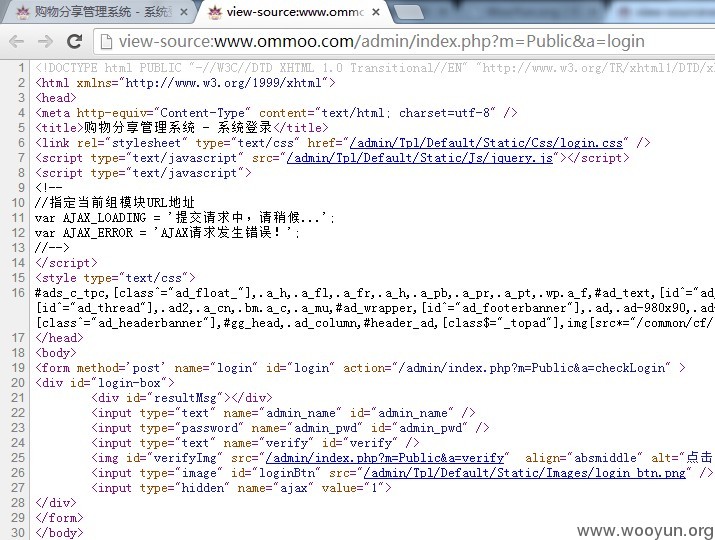Click the closing </form> tag

tap(59, 518)
